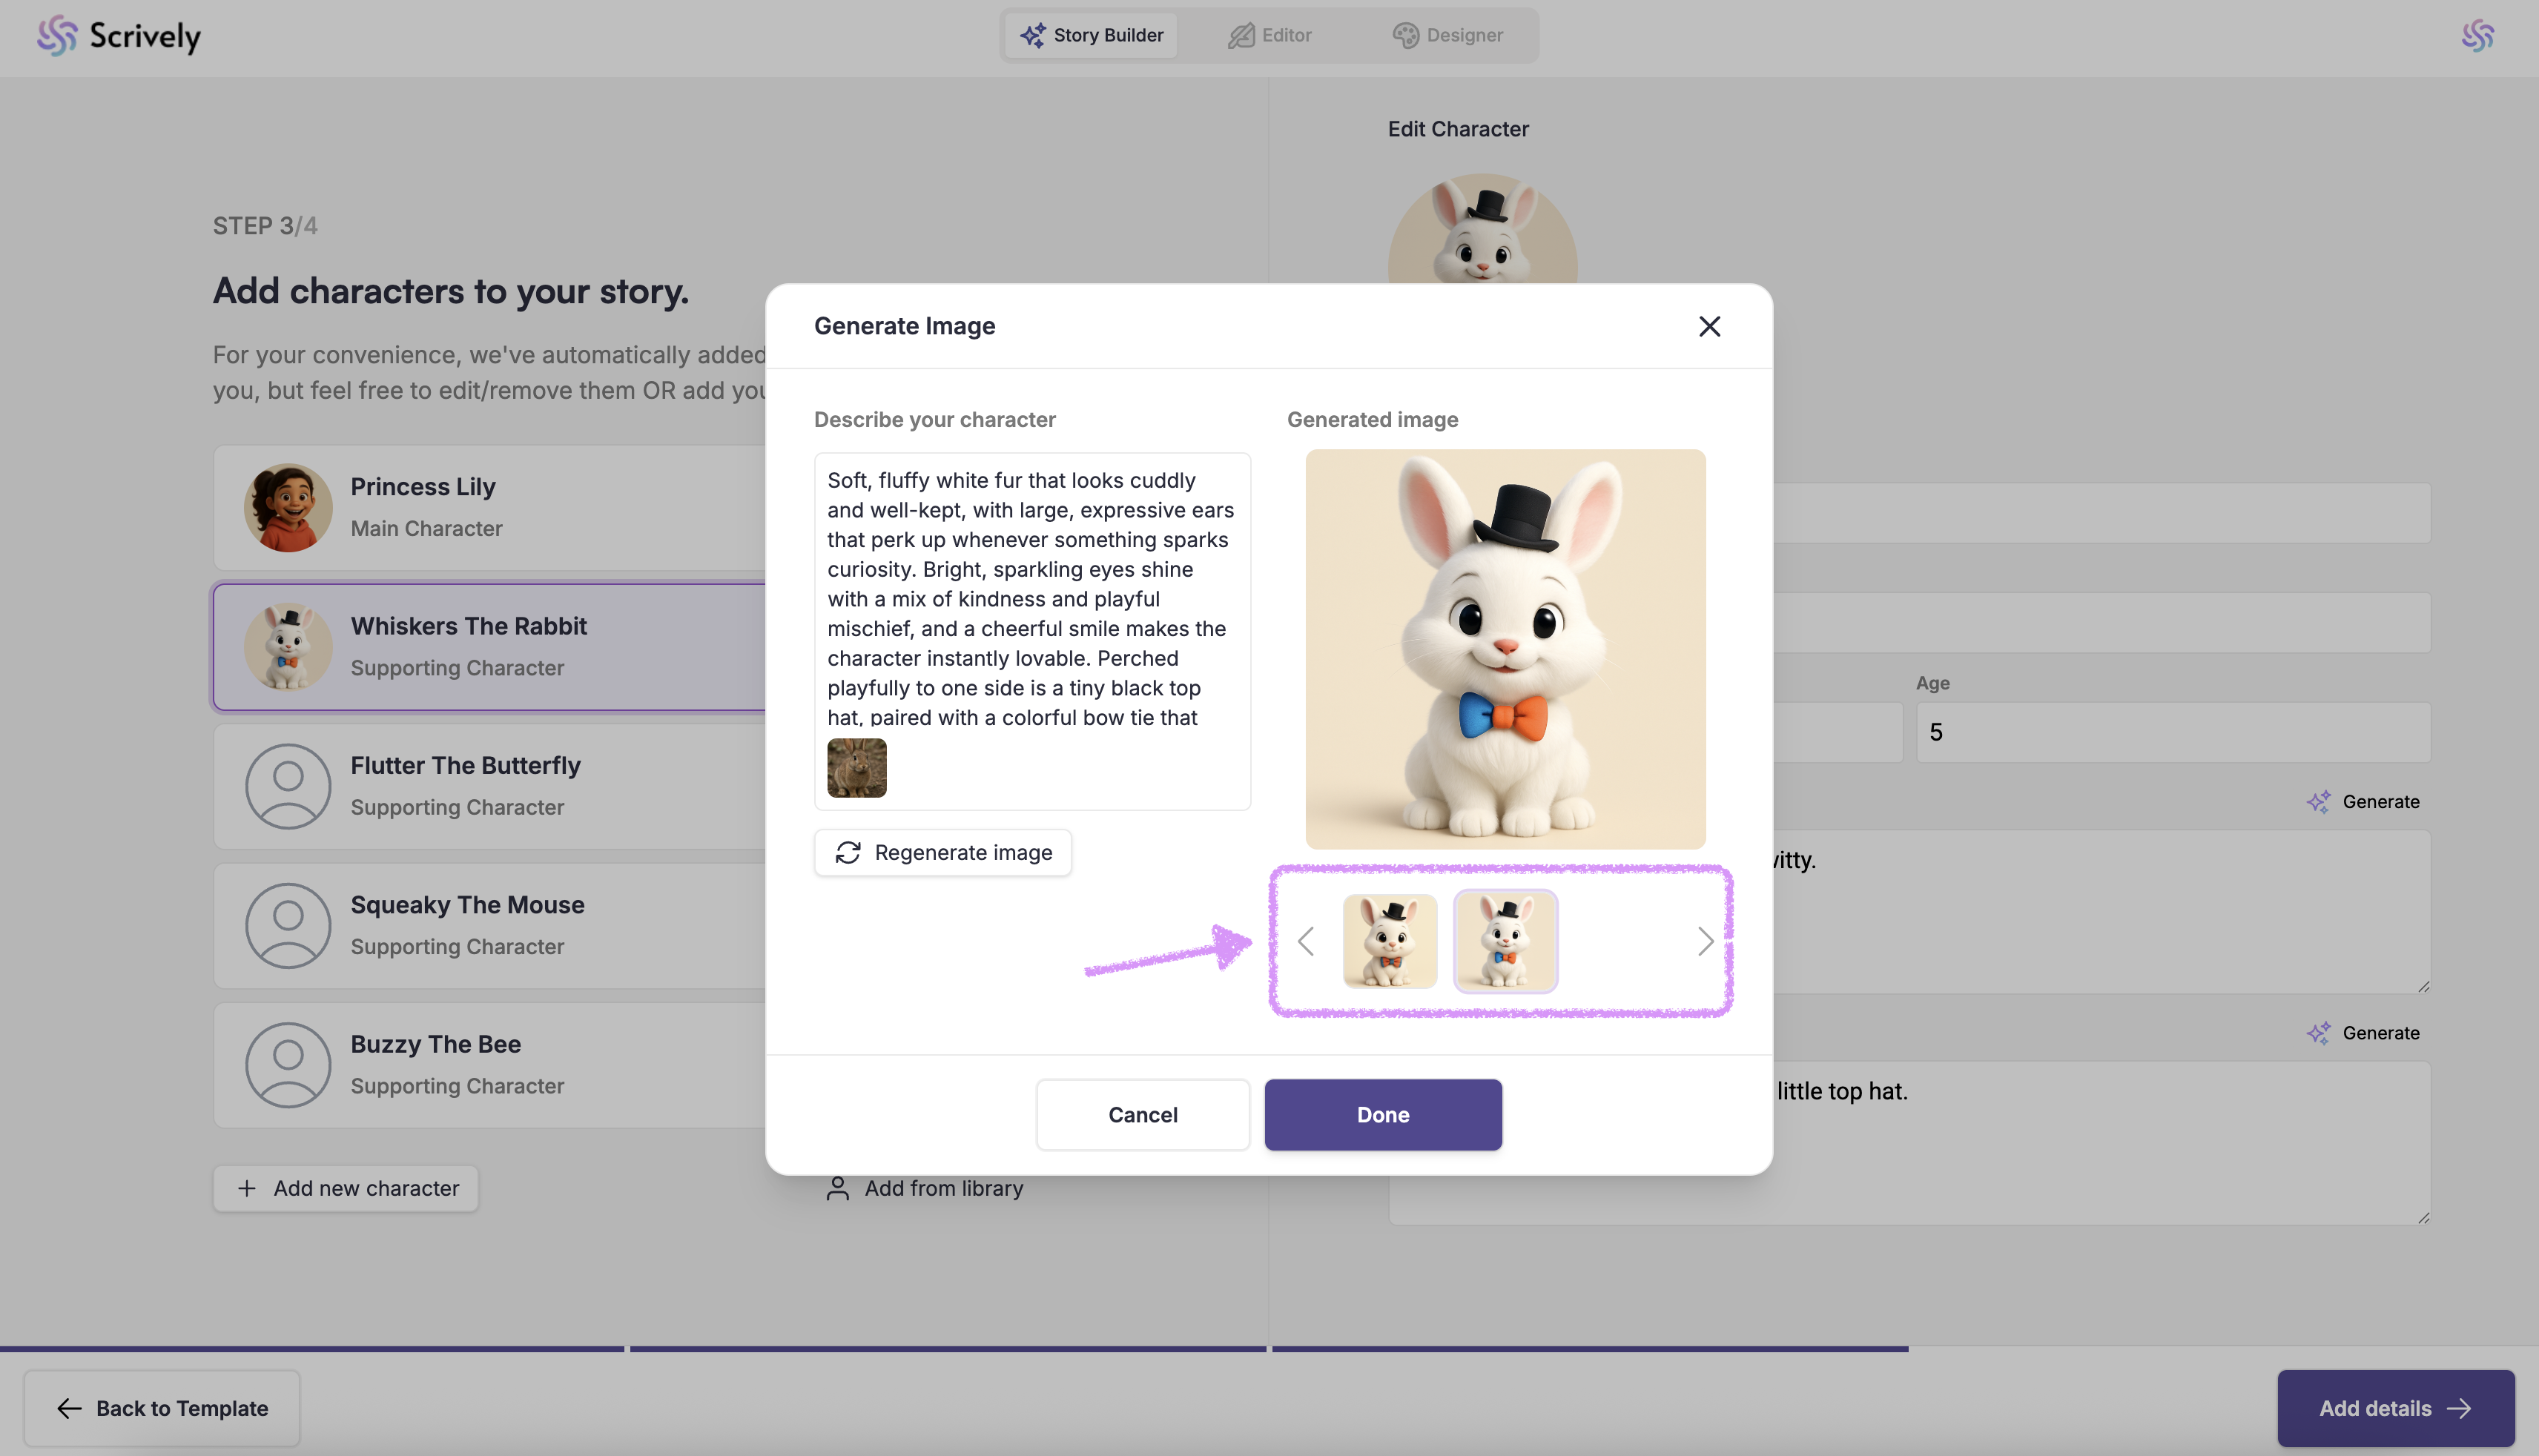The width and height of the screenshot is (2539, 1456).
Task: Click Add new character plus button
Action: (x=346, y=1188)
